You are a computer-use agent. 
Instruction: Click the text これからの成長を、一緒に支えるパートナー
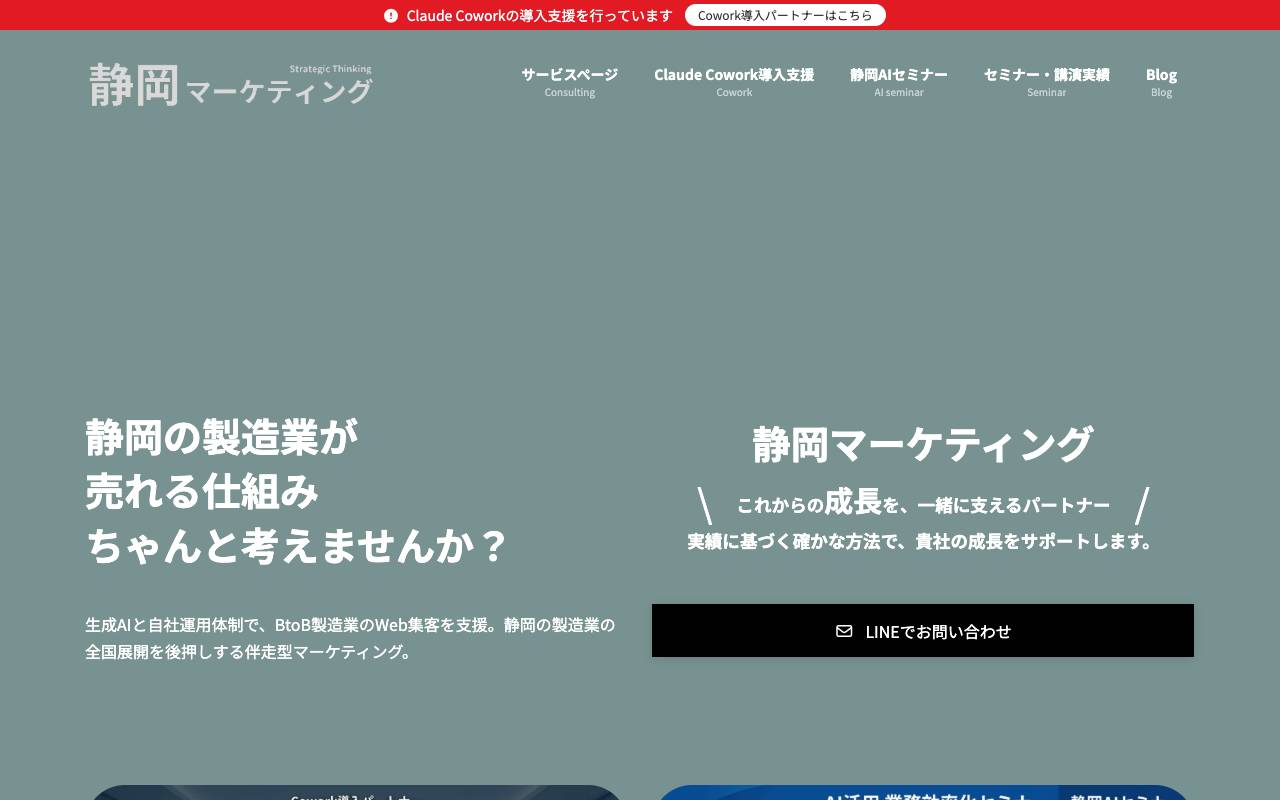(923, 503)
